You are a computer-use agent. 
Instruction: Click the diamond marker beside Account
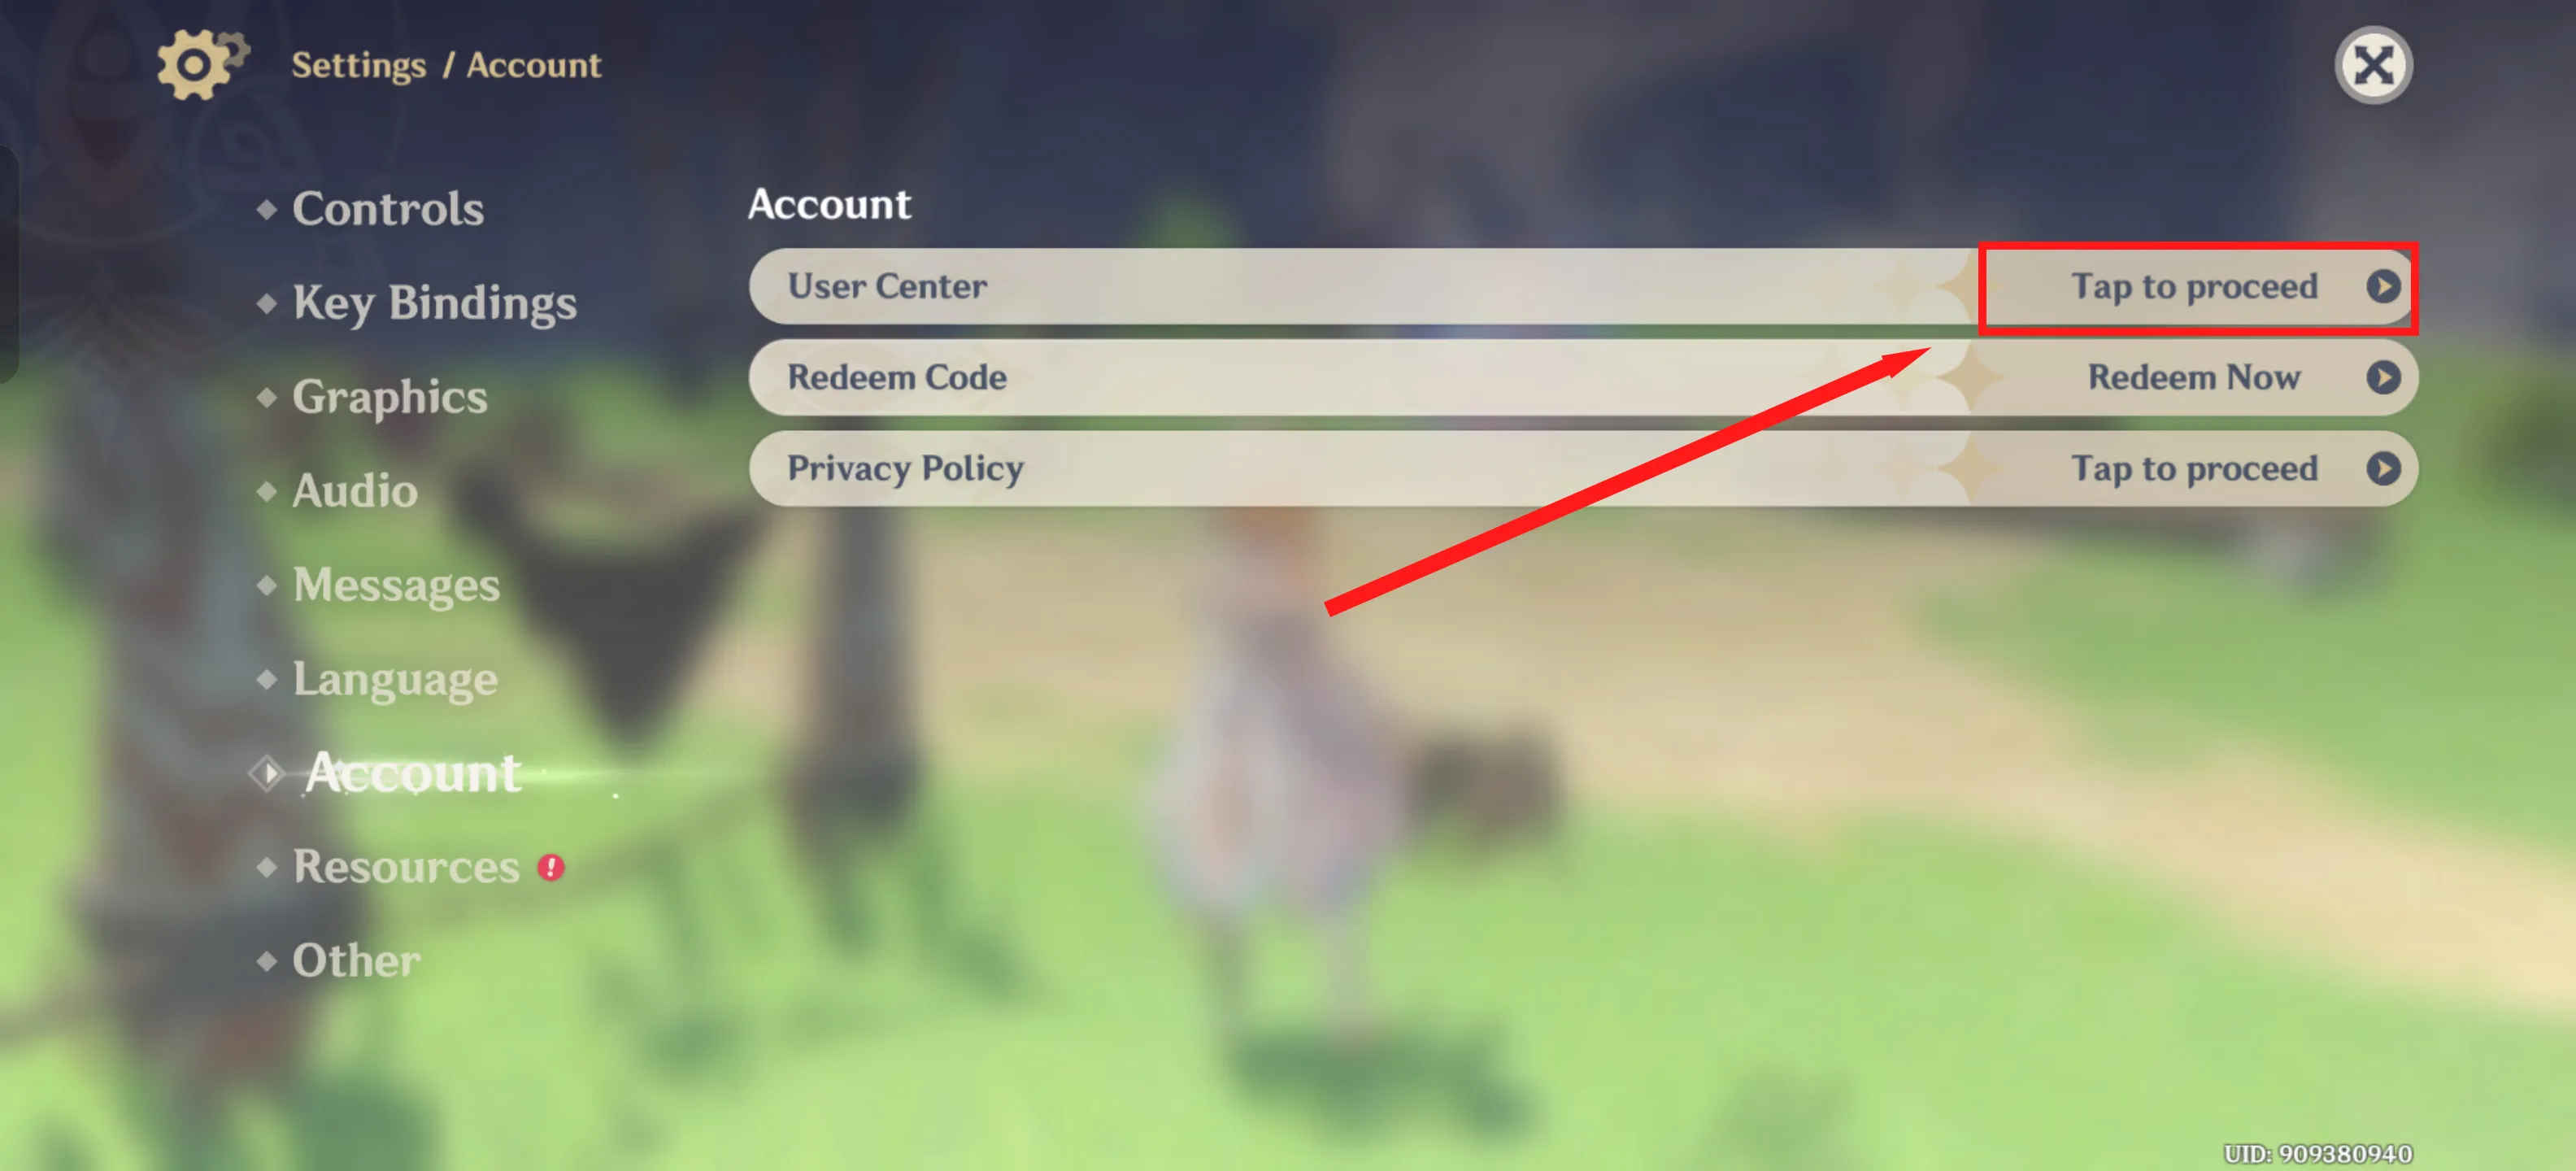tap(267, 773)
